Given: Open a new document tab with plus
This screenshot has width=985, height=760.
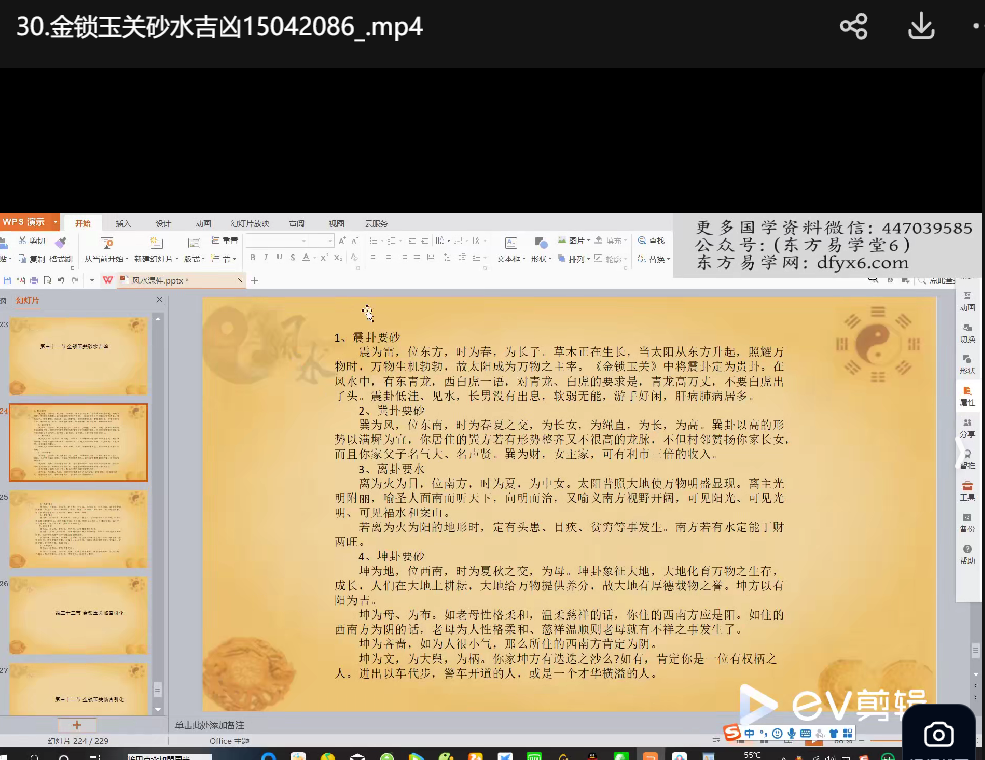Looking at the screenshot, I should point(254,281).
